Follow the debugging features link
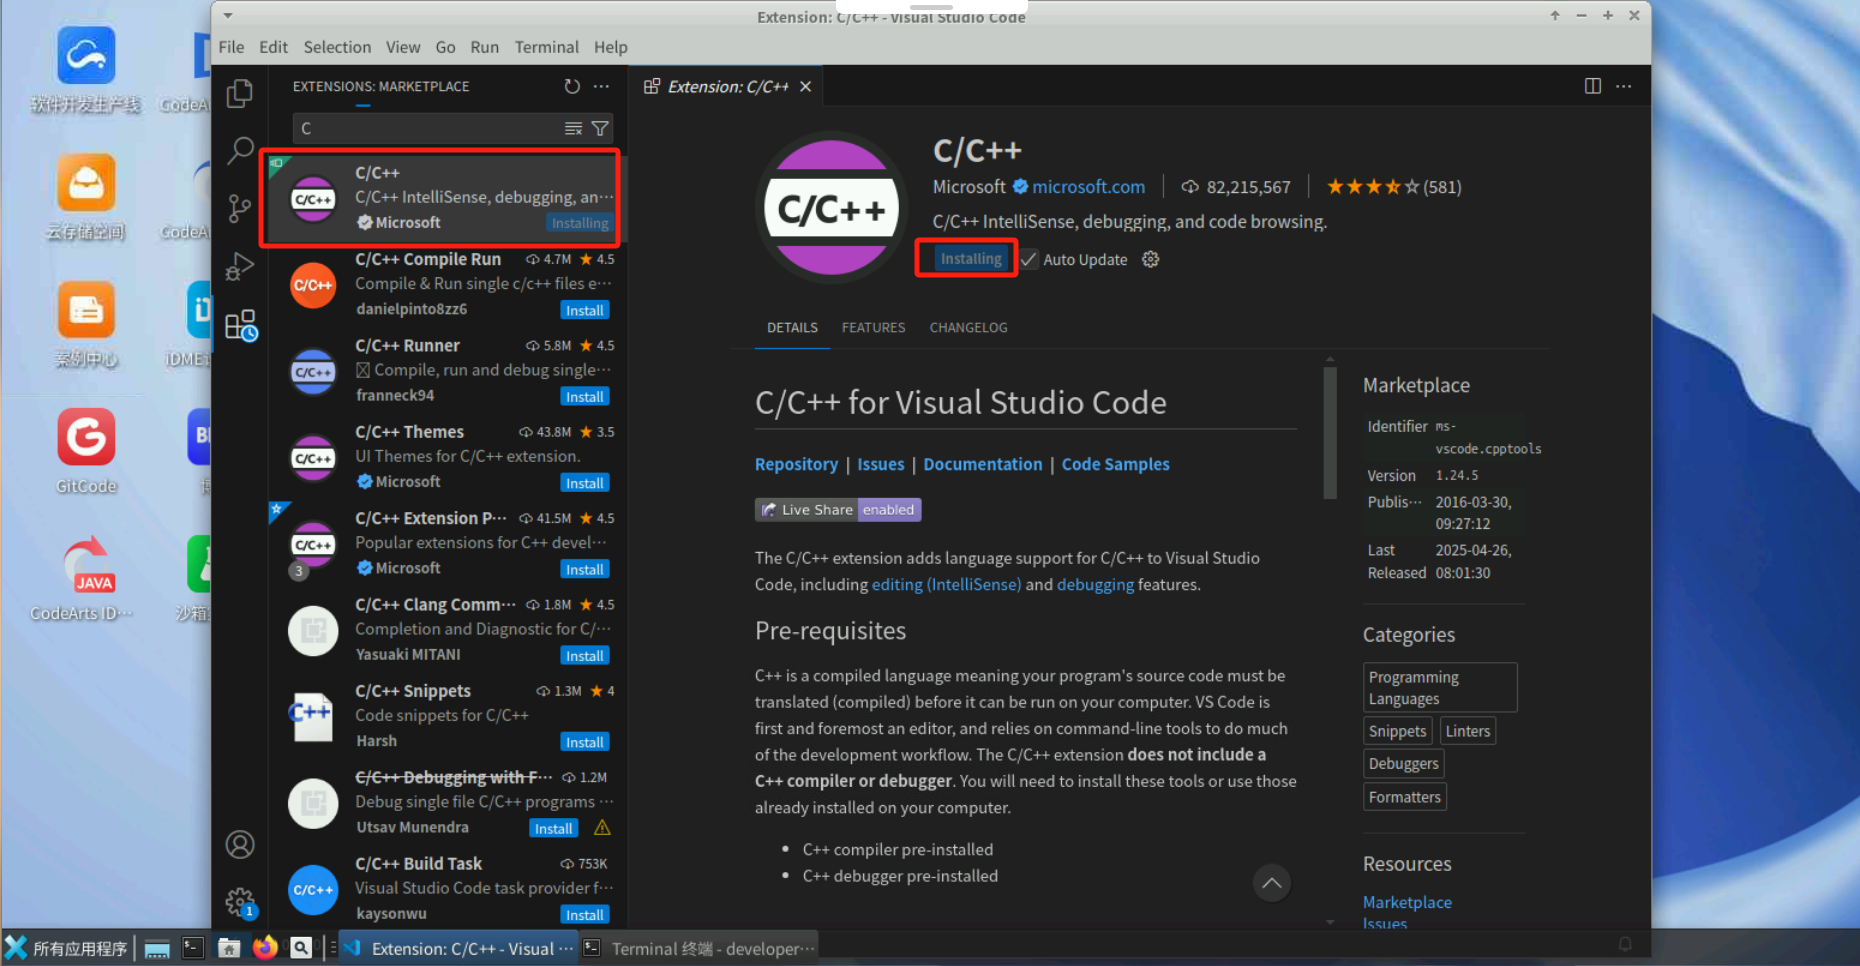Screen dimensions: 1860x966 pyautogui.click(x=1095, y=584)
